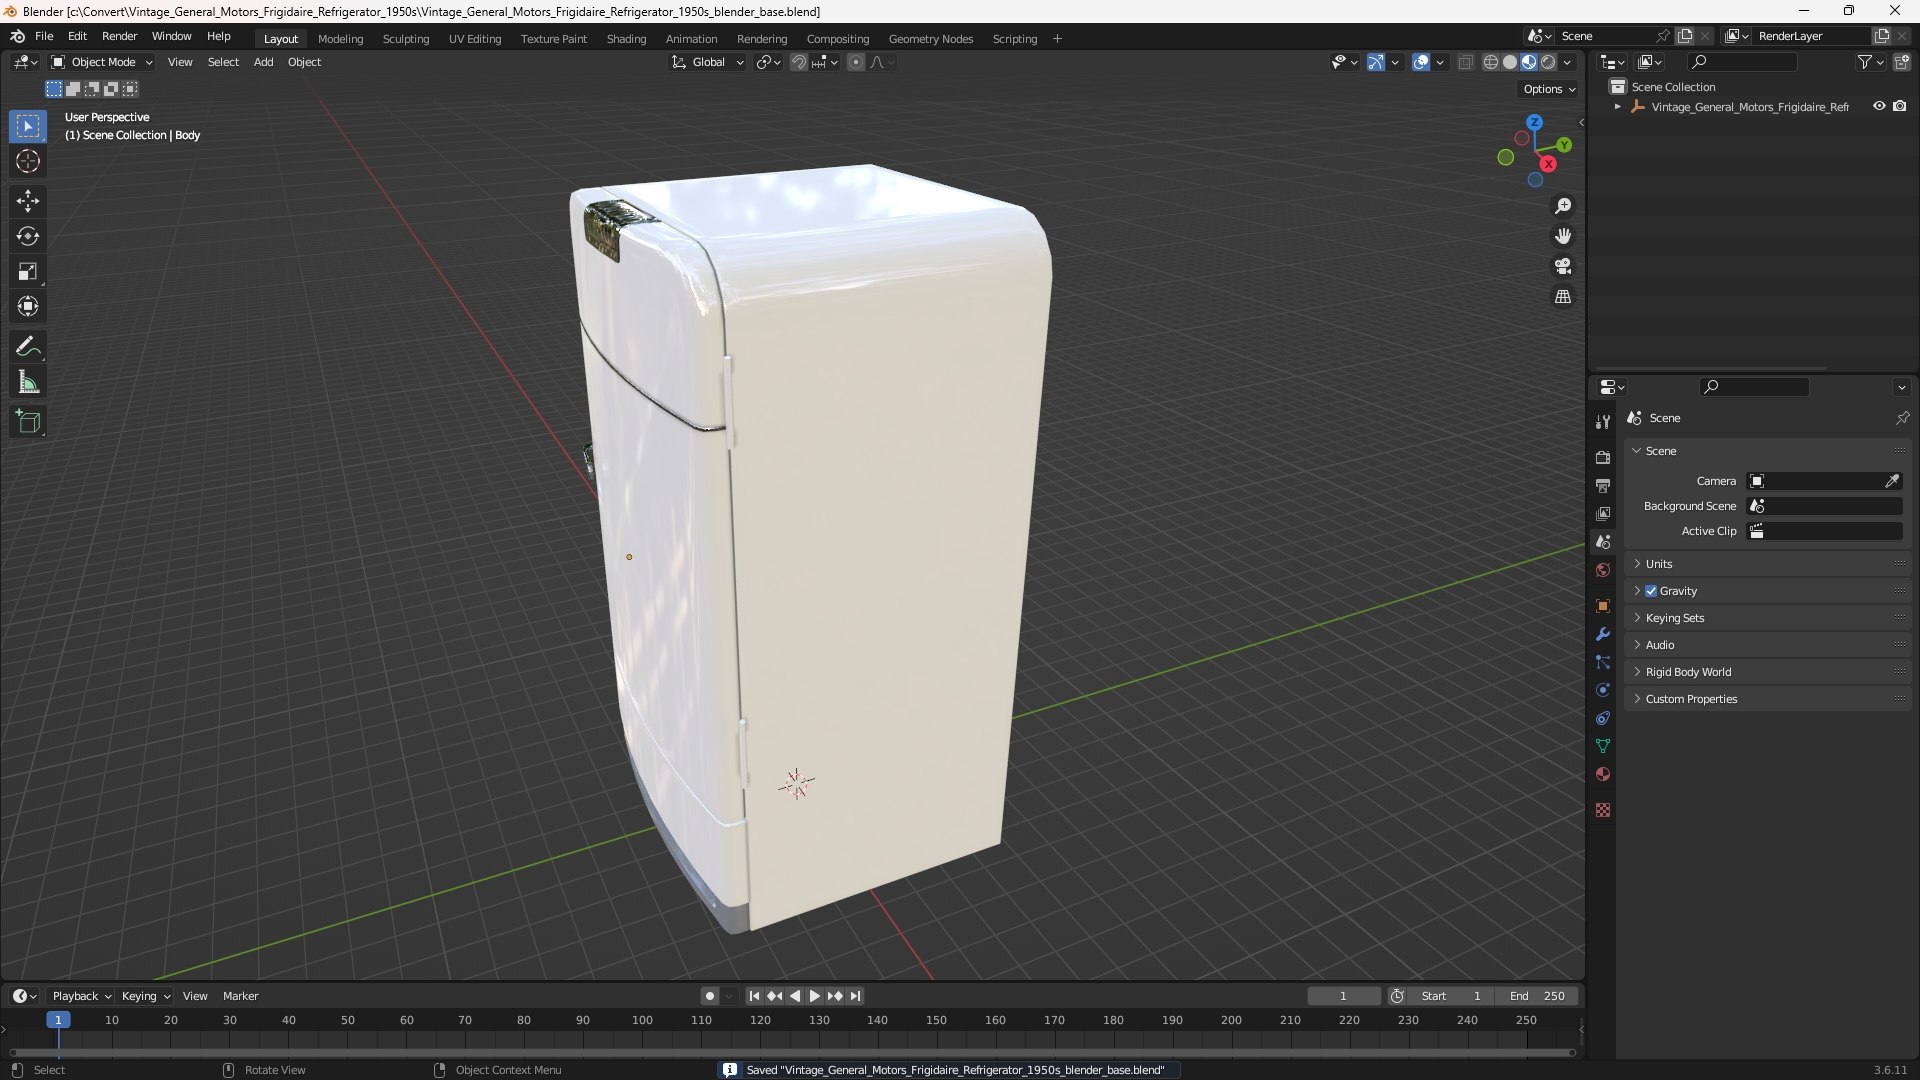The width and height of the screenshot is (1920, 1080).
Task: Open the Output properties tab
Action: tap(1603, 485)
